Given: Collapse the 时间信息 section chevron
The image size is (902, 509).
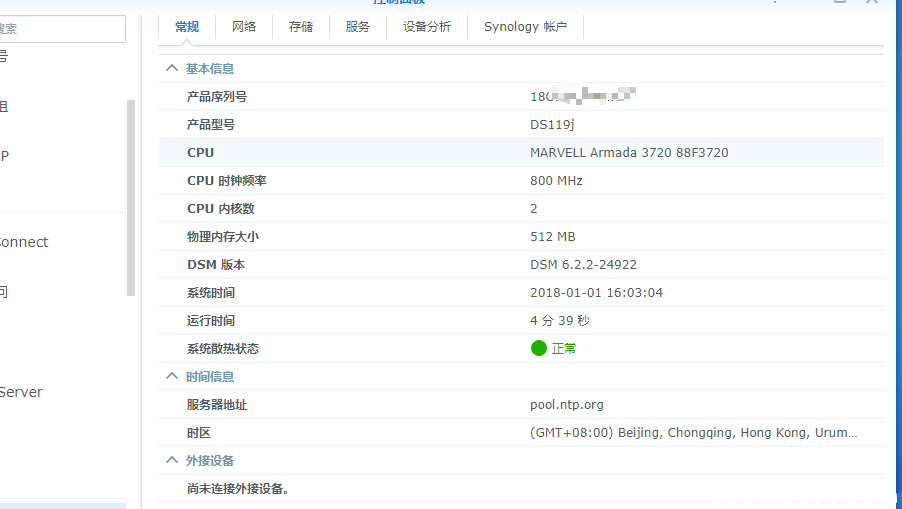Looking at the screenshot, I should 171,377.
